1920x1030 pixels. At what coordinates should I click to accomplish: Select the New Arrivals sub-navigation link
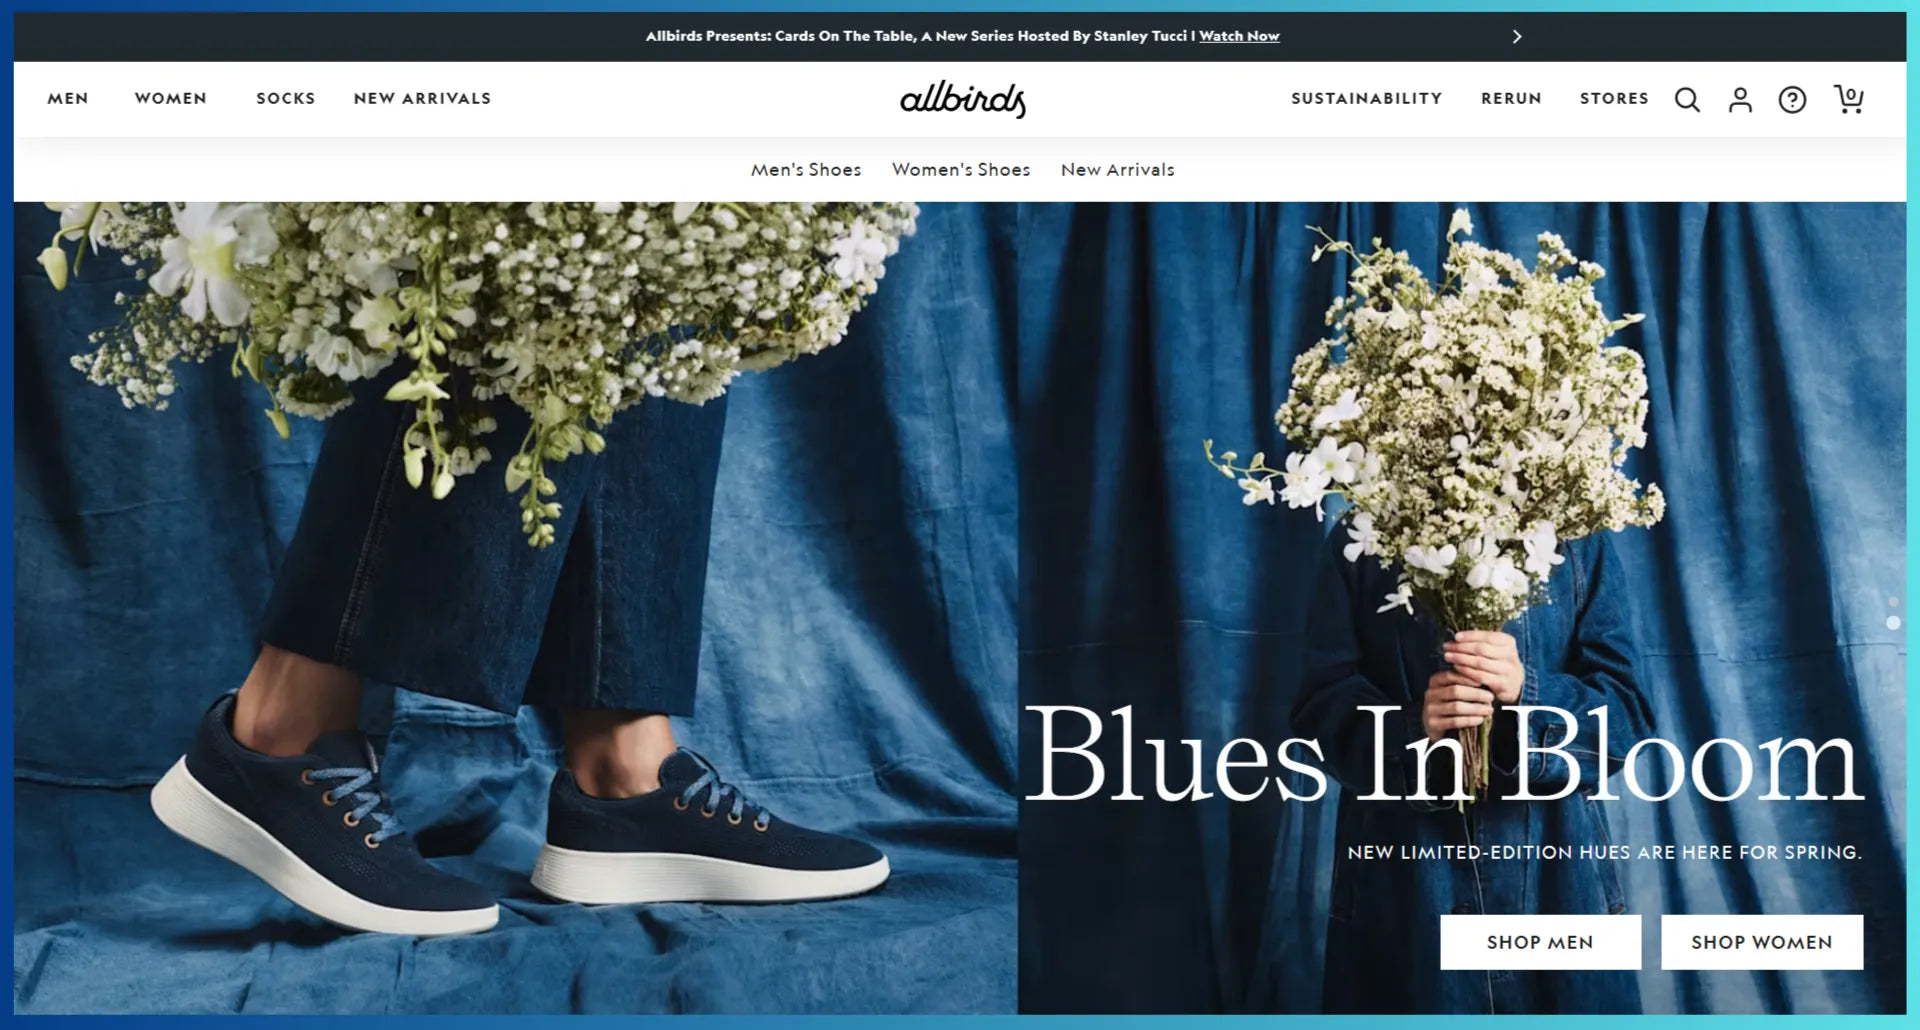[1118, 170]
